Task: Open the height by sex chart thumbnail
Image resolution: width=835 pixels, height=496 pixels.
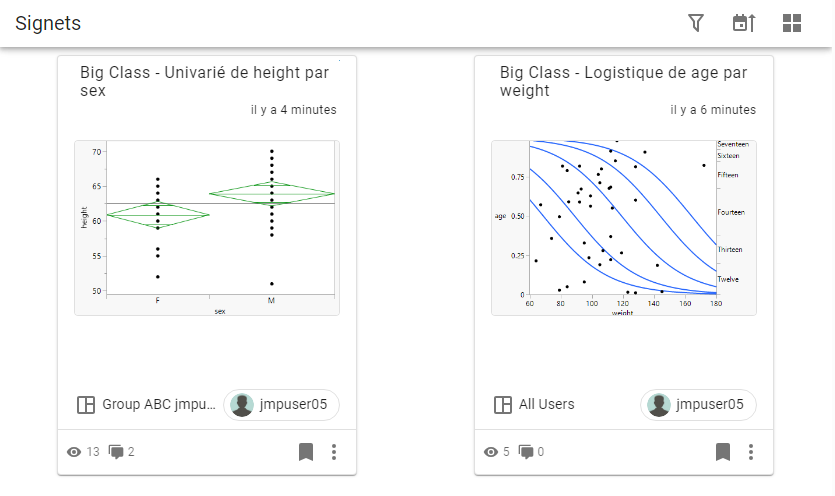Action: tap(207, 228)
